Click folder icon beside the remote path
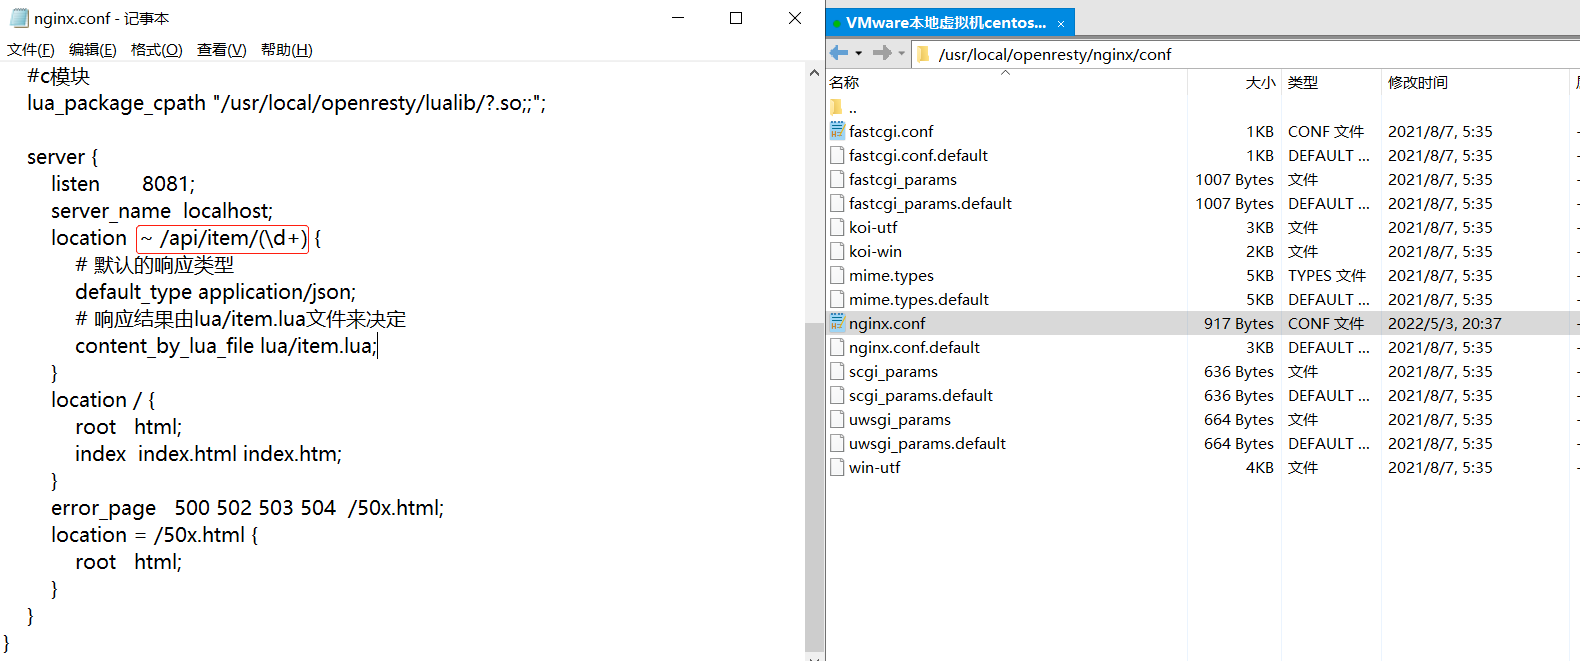The height and width of the screenshot is (661, 1580). point(923,54)
